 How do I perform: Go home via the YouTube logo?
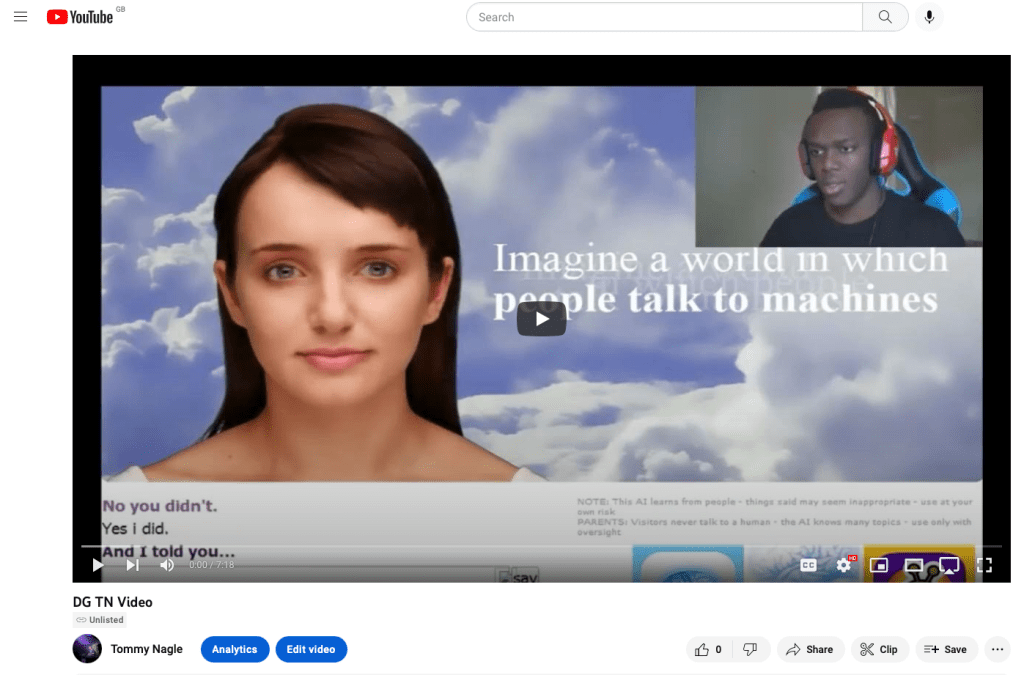[80, 16]
